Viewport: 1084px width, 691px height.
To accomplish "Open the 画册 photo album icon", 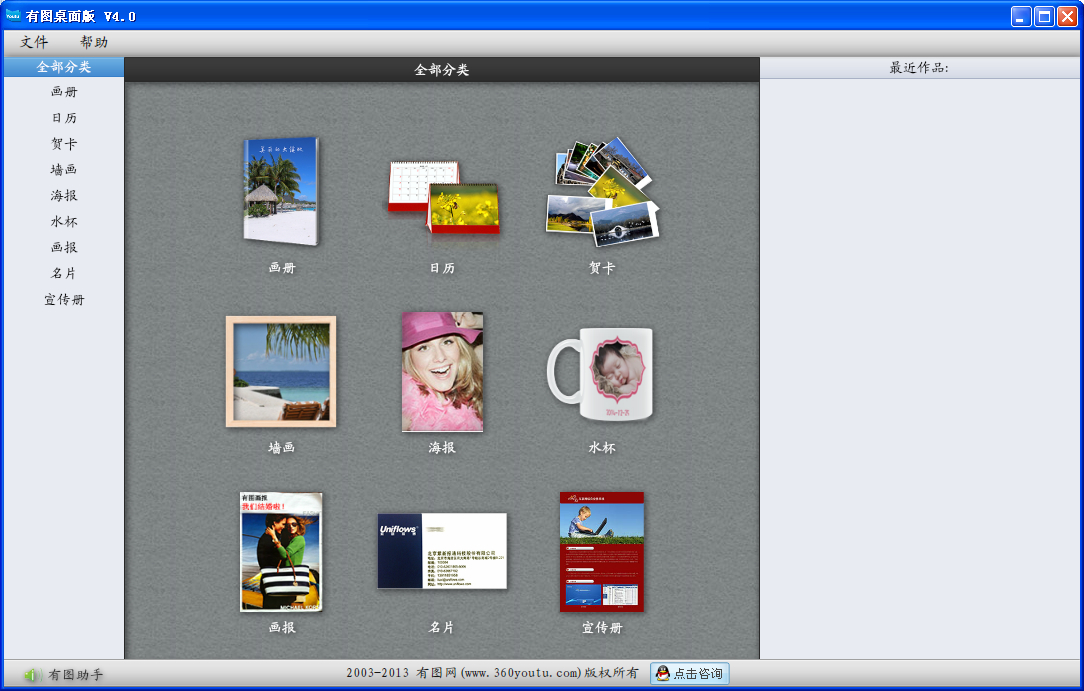I will [x=281, y=190].
